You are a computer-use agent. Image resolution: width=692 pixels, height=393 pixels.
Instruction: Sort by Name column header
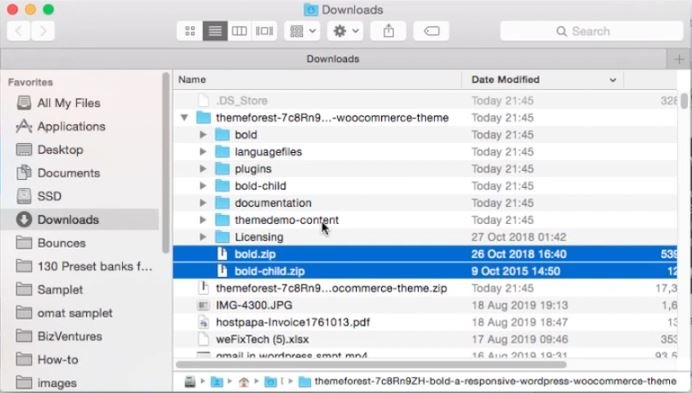[317, 79]
